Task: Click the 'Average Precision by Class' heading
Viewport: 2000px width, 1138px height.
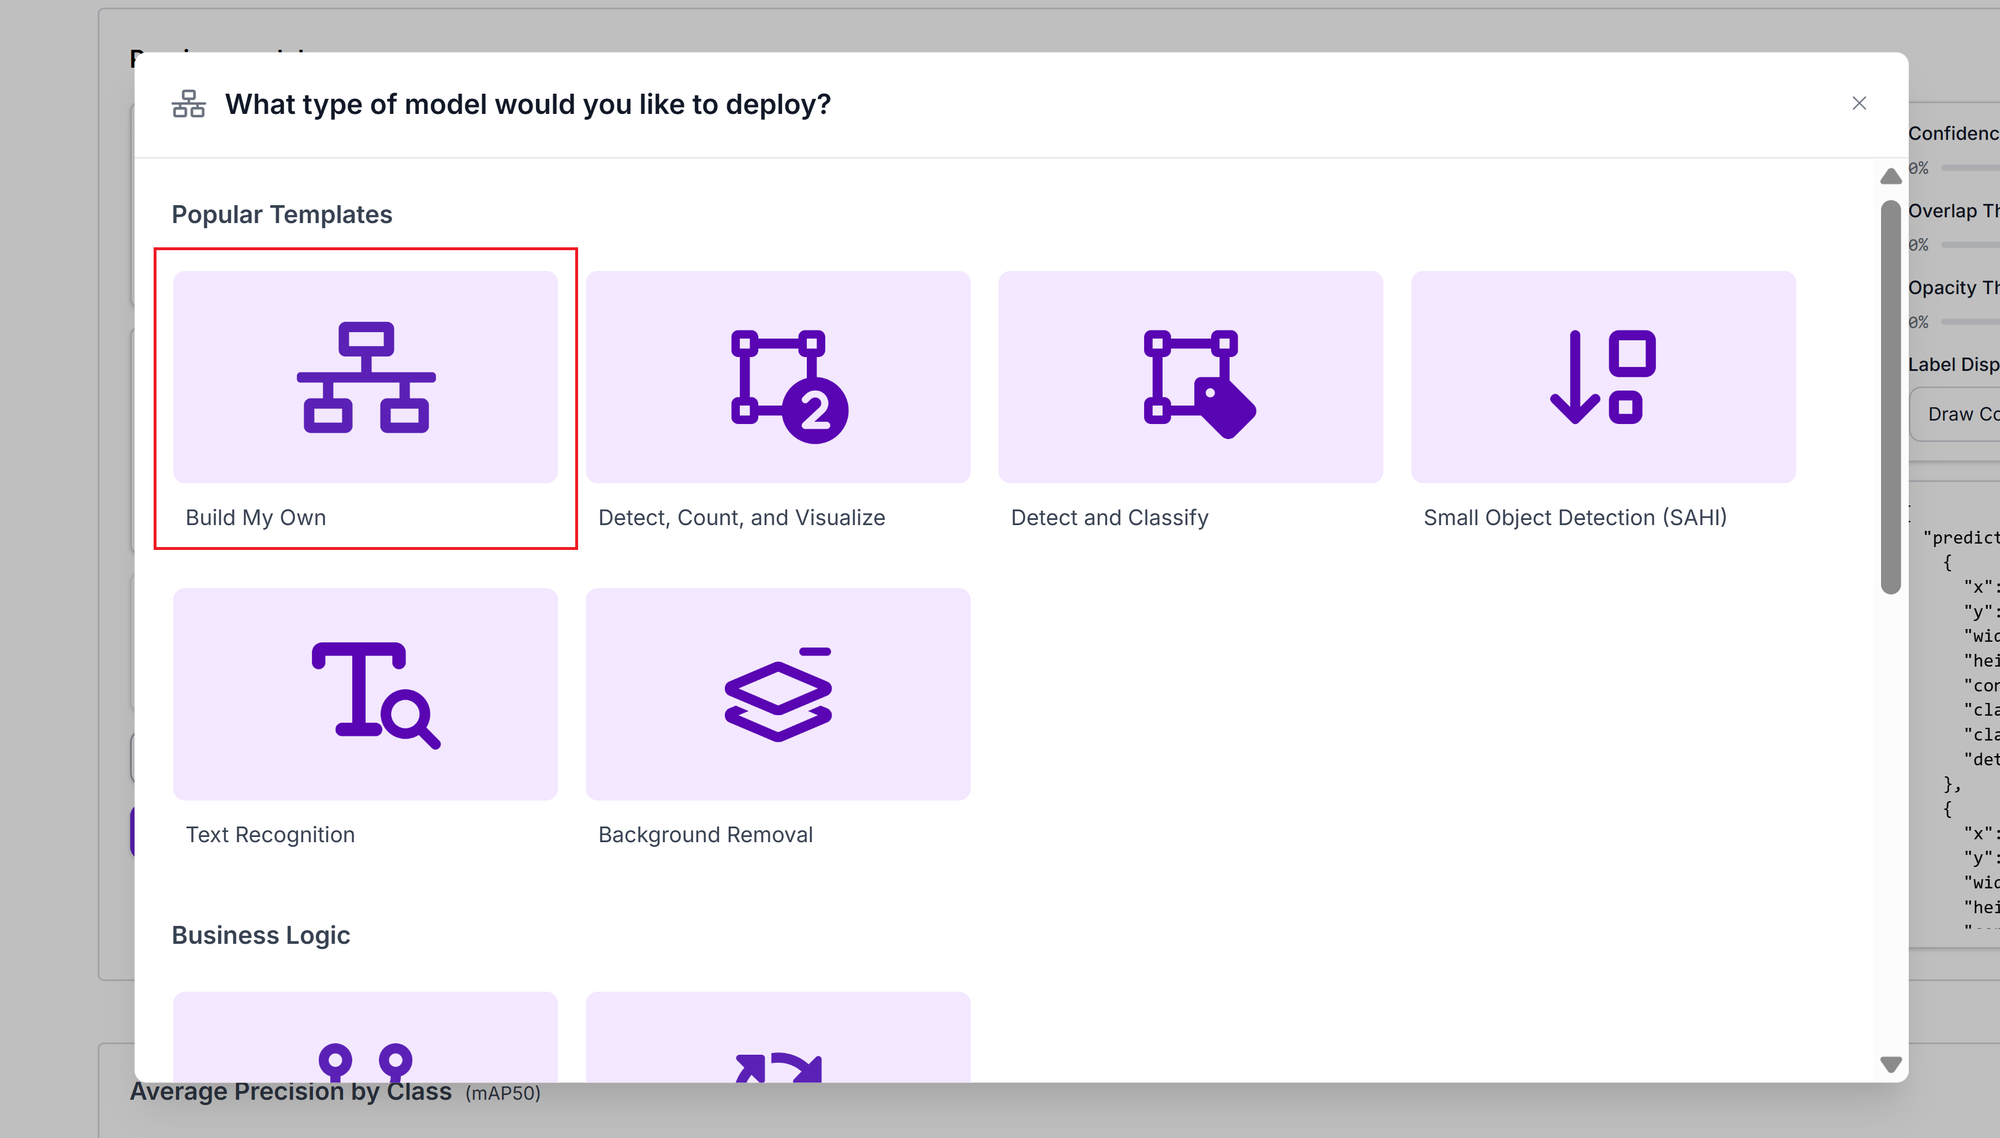Action: point(291,1091)
